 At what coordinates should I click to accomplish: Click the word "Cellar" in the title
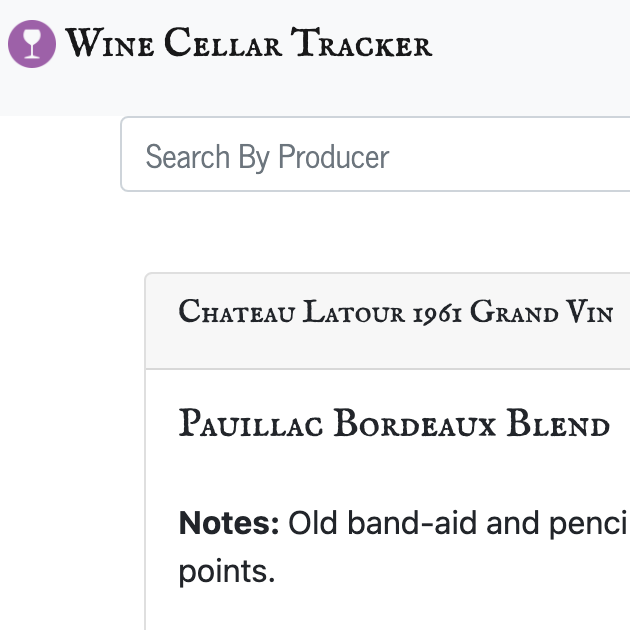pyautogui.click(x=223, y=43)
